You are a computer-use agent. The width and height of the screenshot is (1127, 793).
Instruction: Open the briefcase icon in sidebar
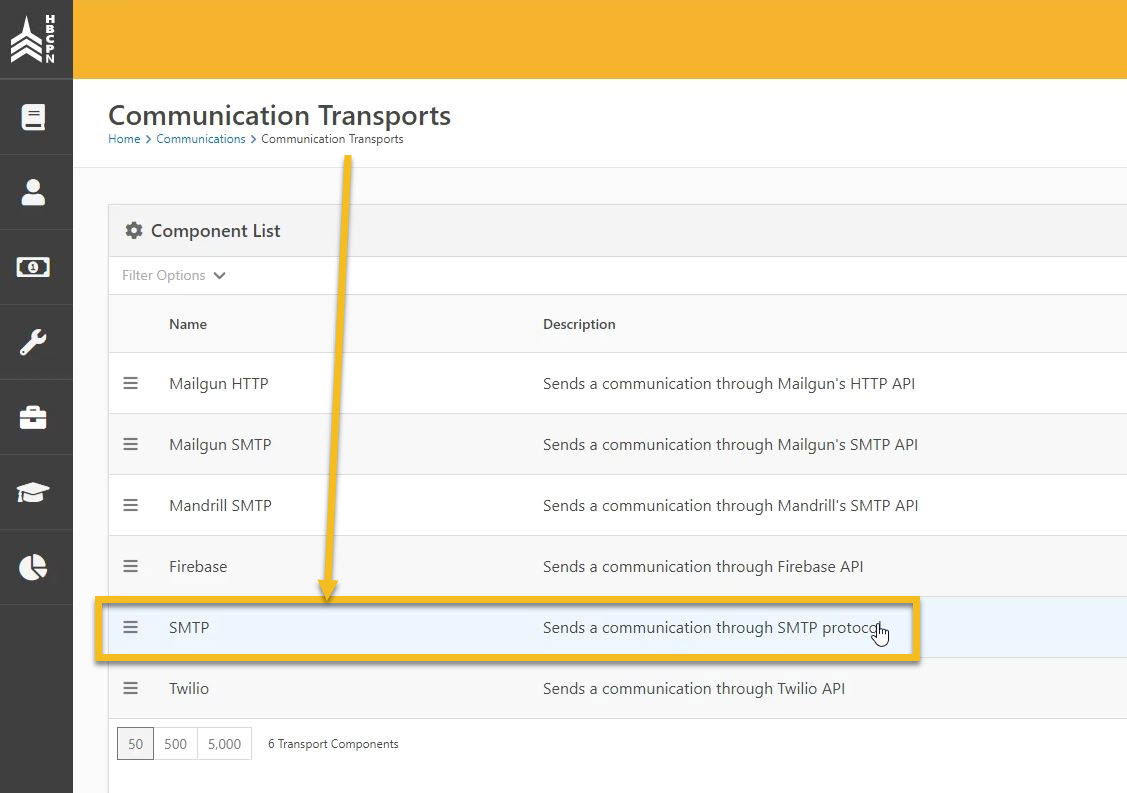pyautogui.click(x=33, y=417)
